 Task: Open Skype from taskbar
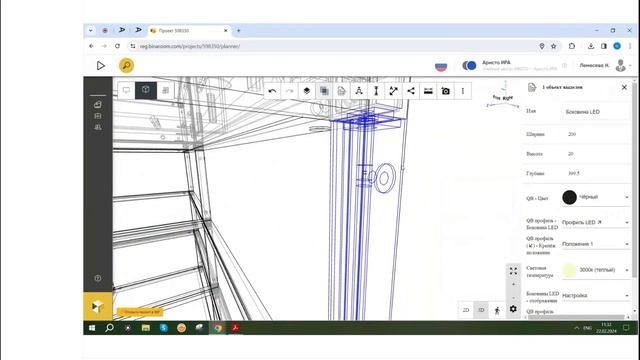[x=164, y=328]
